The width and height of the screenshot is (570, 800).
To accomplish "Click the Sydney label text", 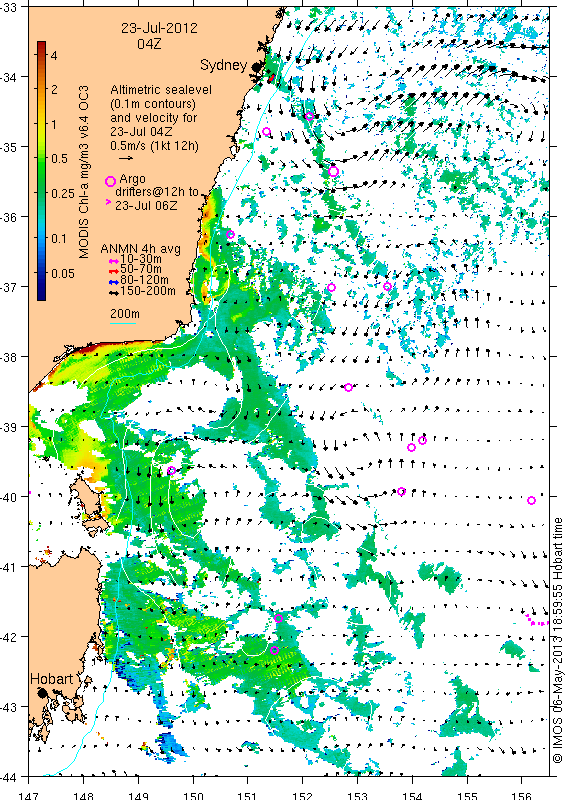I will [223, 65].
